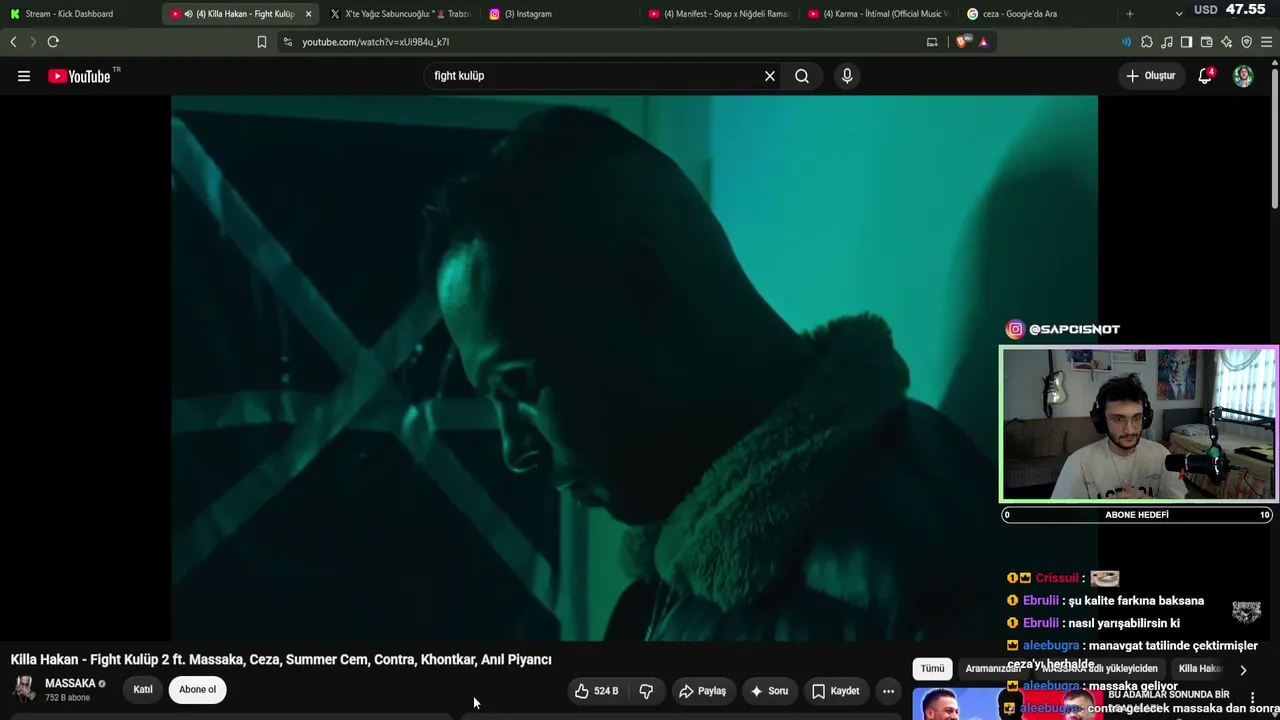Image resolution: width=1280 pixels, height=720 pixels.
Task: Open the MASSAKA channel avatar
Action: click(x=24, y=689)
